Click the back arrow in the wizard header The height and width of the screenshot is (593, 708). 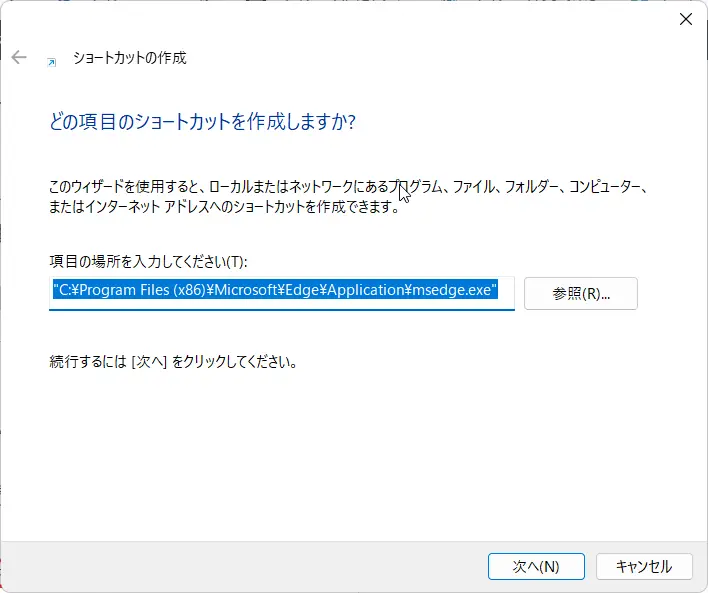[19, 58]
